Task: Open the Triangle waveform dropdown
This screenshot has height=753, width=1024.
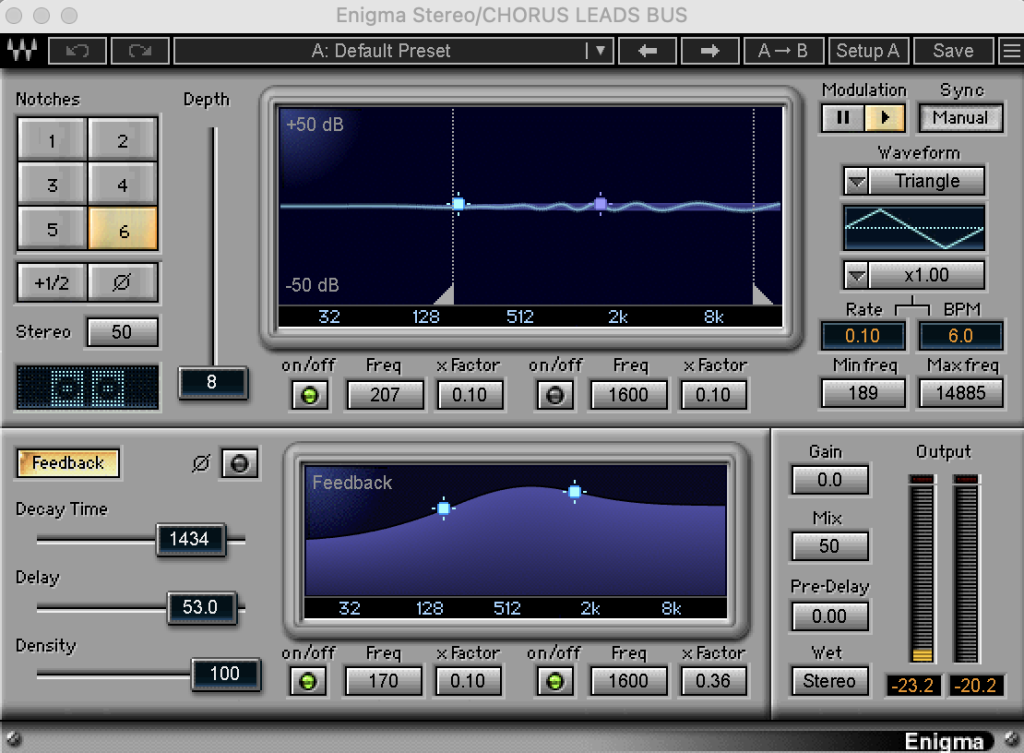Action: click(x=857, y=181)
